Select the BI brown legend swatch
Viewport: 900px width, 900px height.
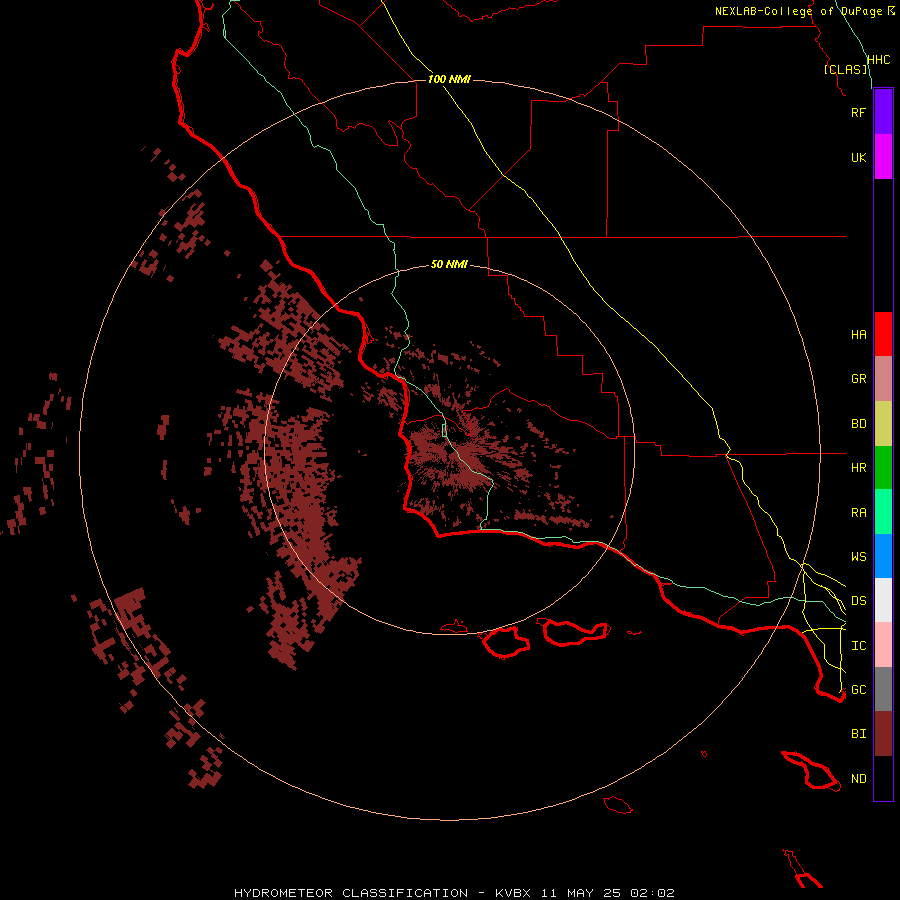[883, 734]
